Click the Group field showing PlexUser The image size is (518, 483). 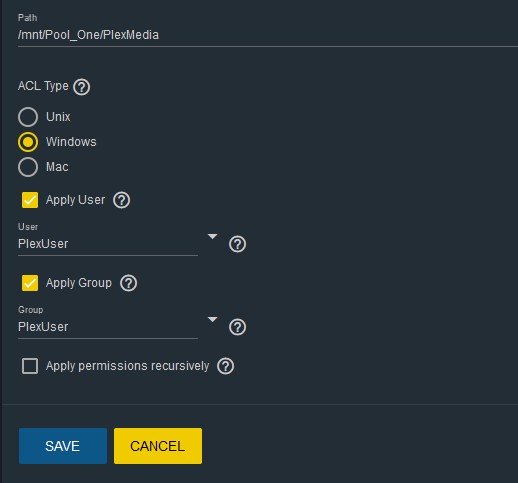pyautogui.click(x=108, y=327)
